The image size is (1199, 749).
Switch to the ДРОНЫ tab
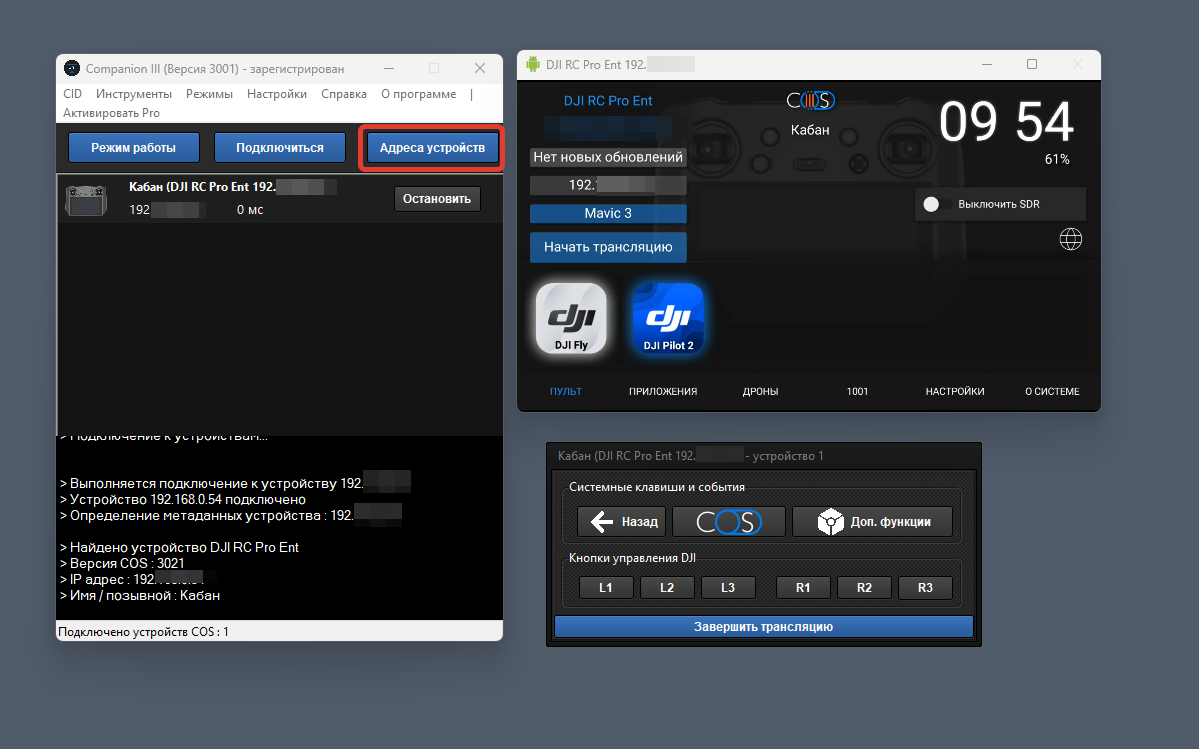(x=760, y=391)
